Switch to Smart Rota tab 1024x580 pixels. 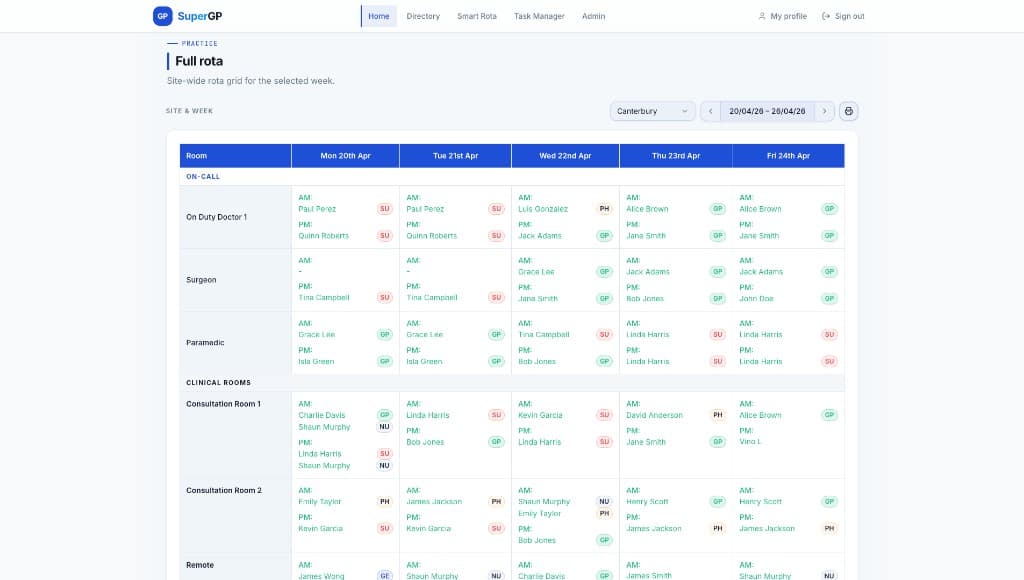[x=477, y=16]
